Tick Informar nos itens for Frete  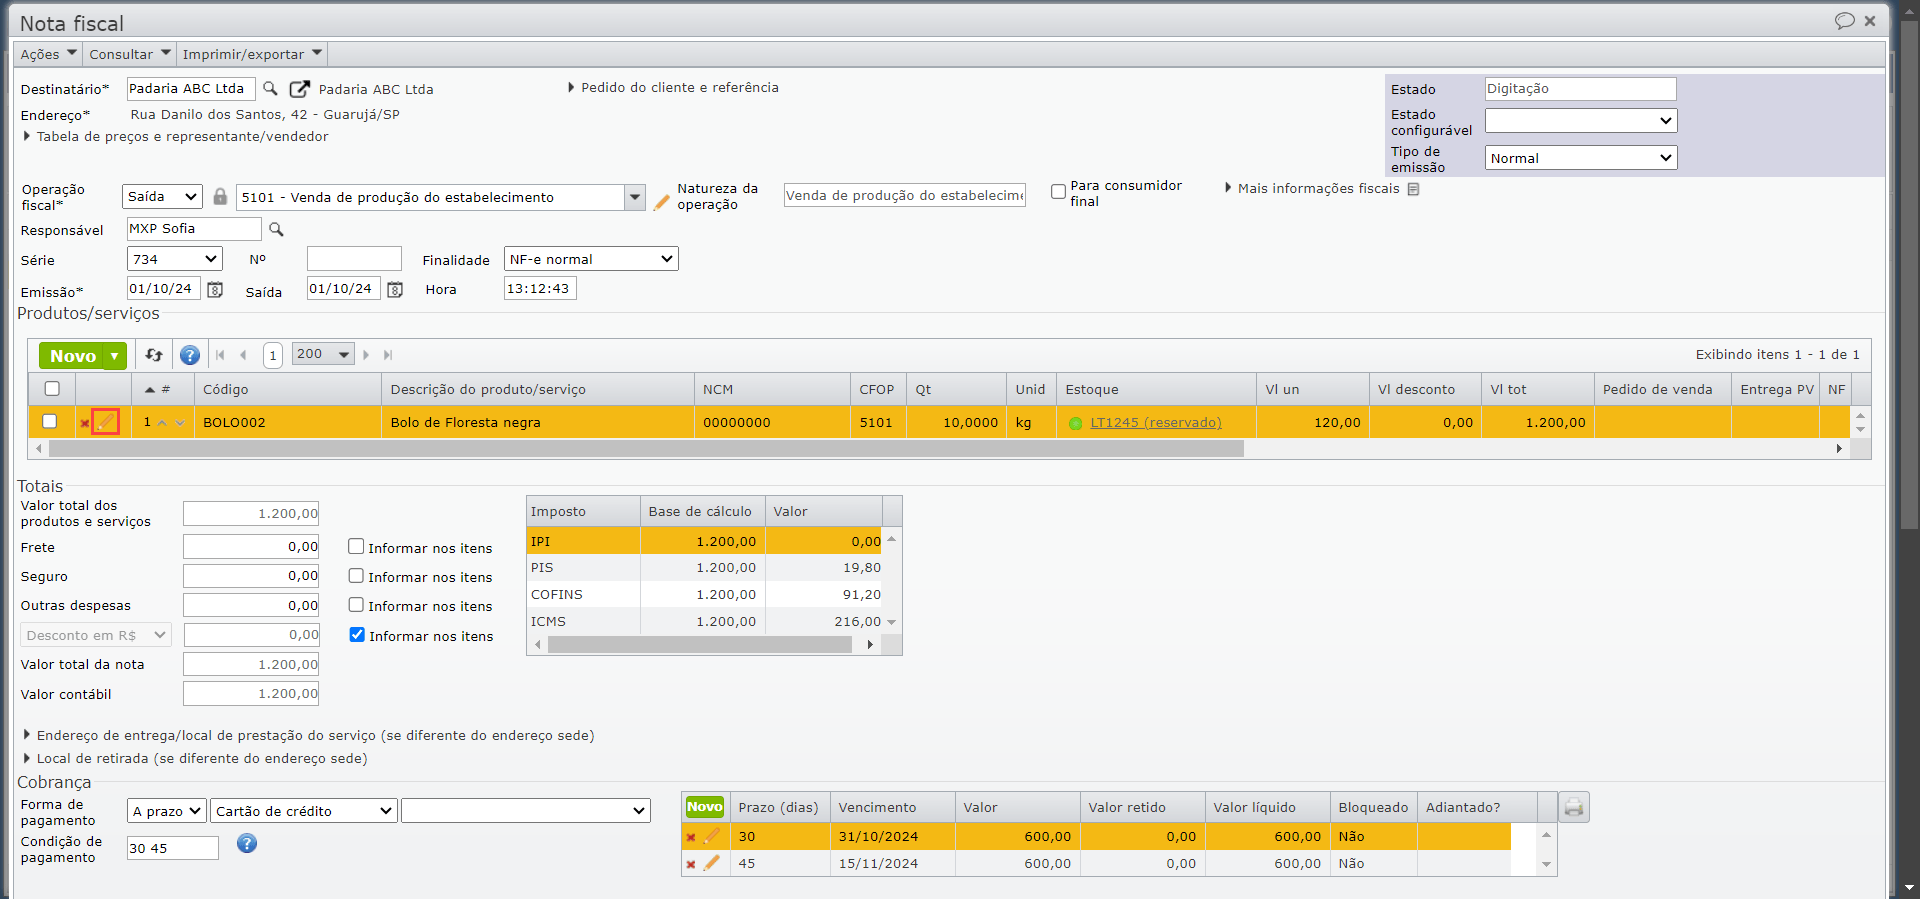356,547
